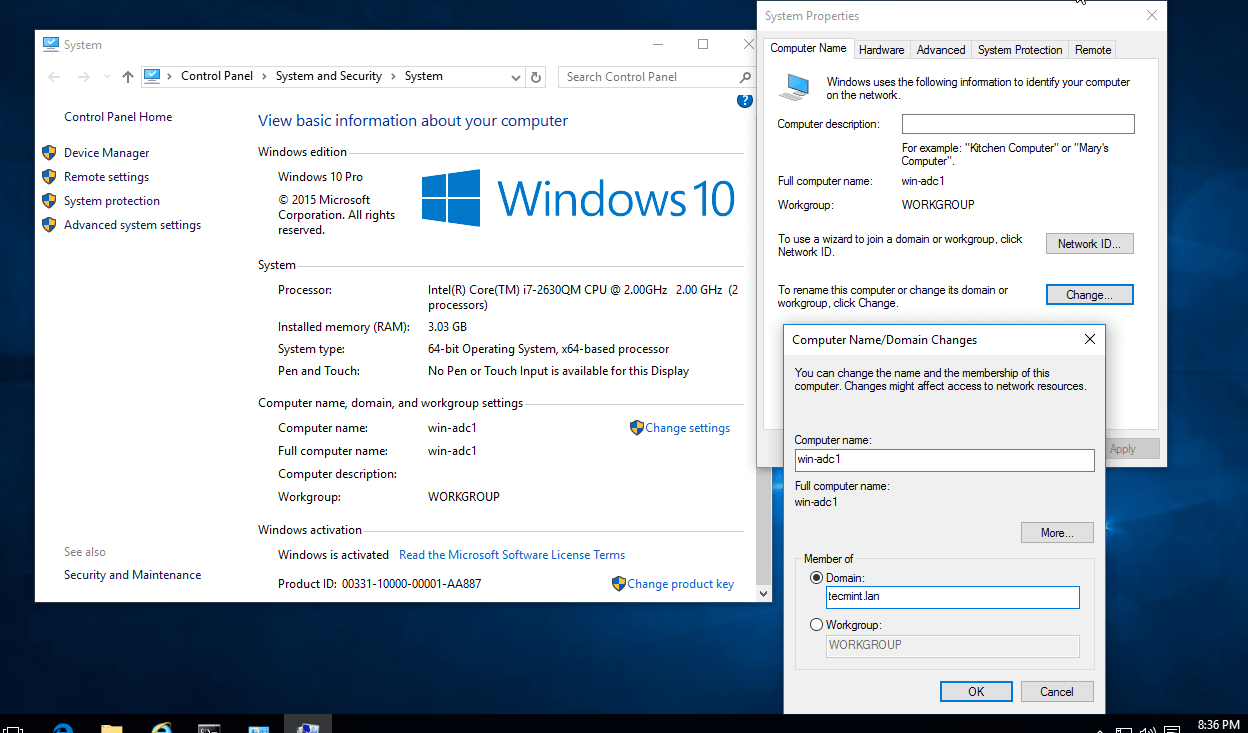Select the Domain radio button

coord(816,578)
